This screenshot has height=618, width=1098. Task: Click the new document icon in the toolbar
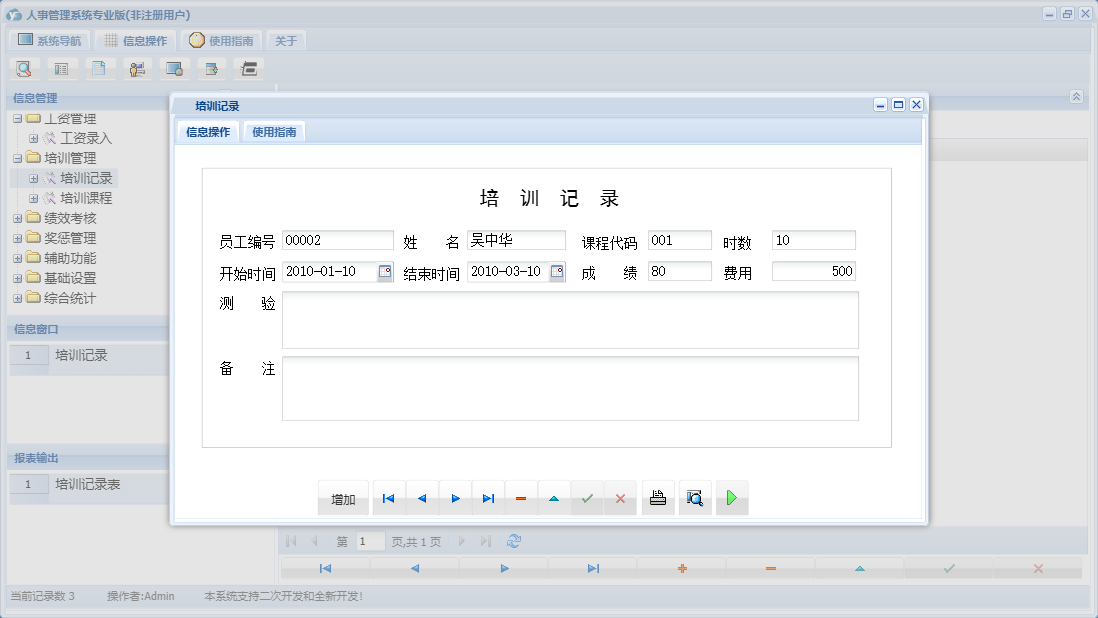100,68
